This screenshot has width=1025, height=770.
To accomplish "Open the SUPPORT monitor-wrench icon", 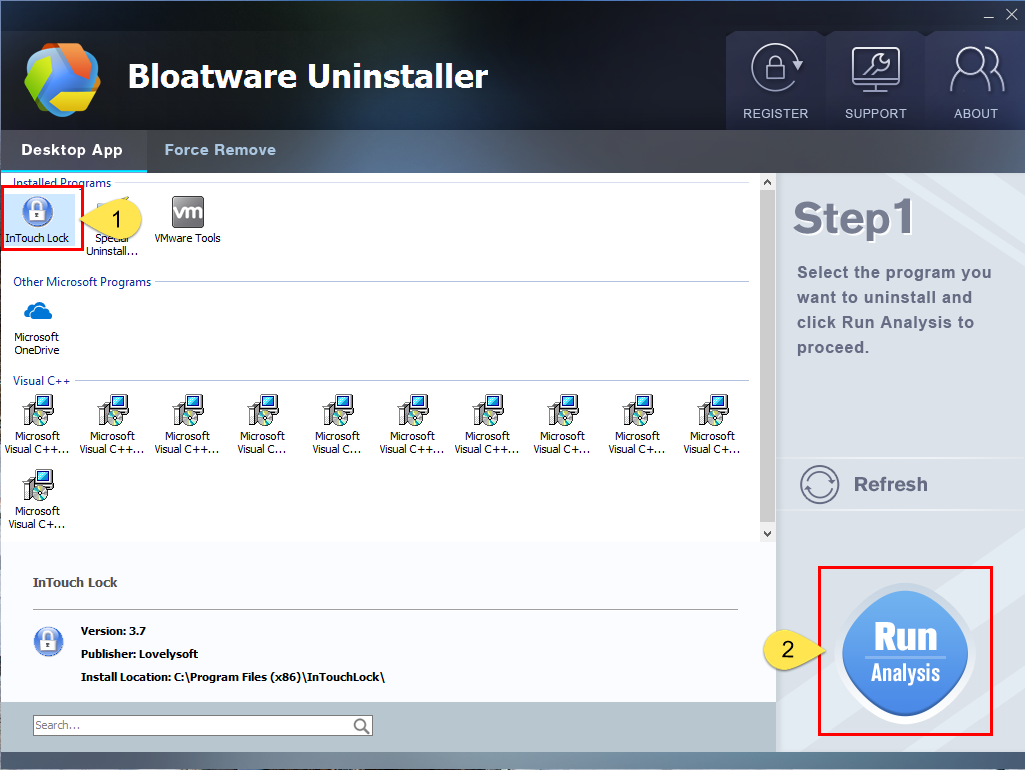I will (875, 69).
